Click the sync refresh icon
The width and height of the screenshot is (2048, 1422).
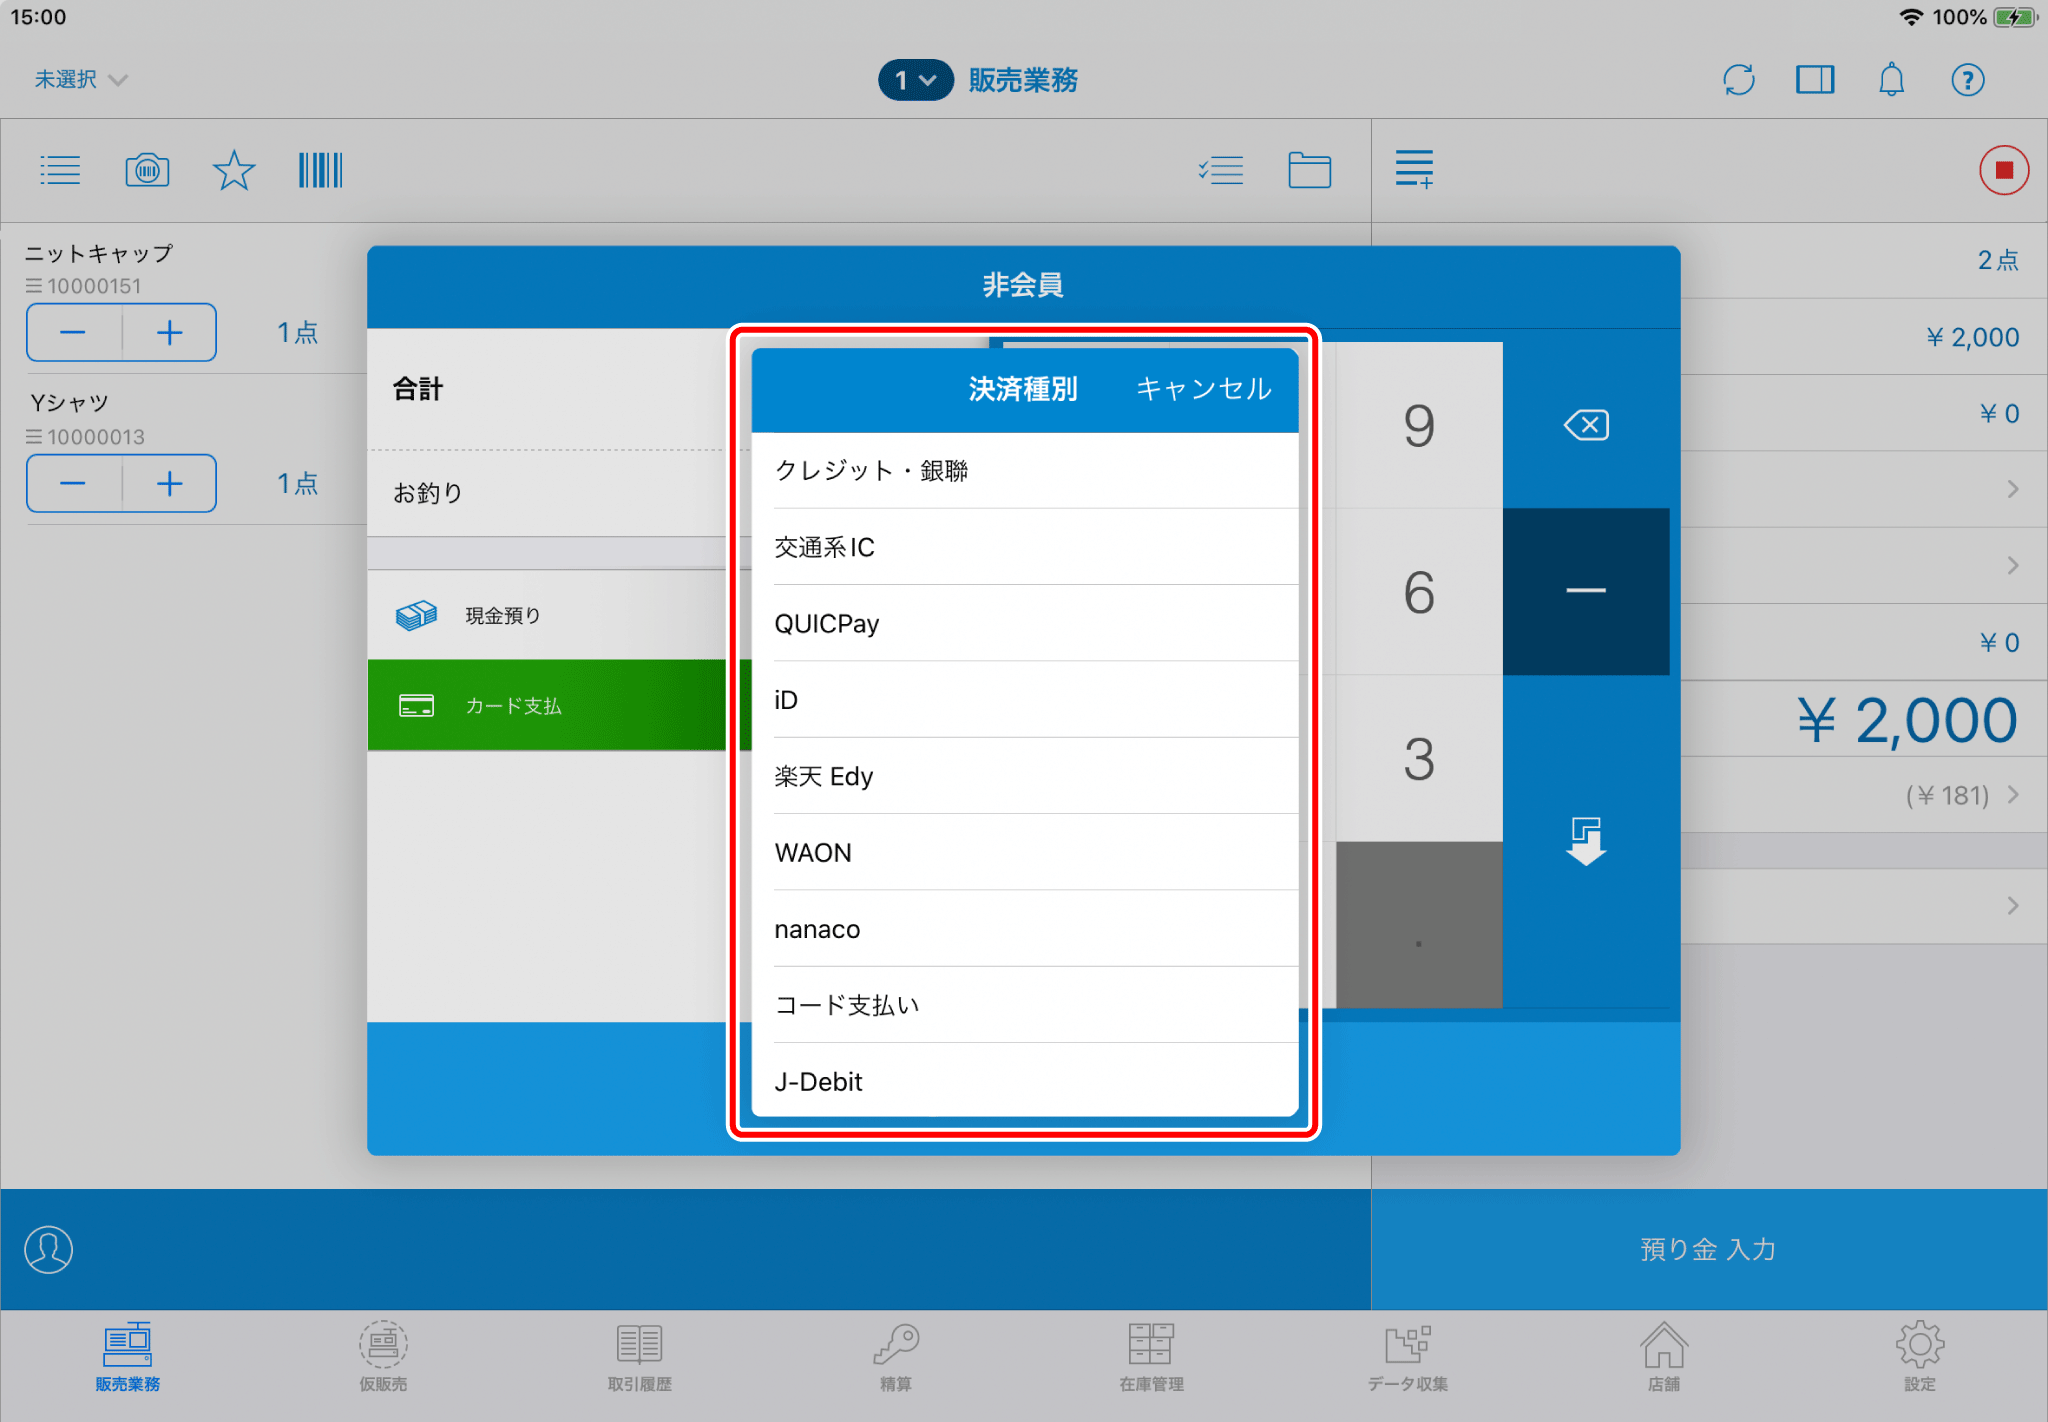(1739, 80)
